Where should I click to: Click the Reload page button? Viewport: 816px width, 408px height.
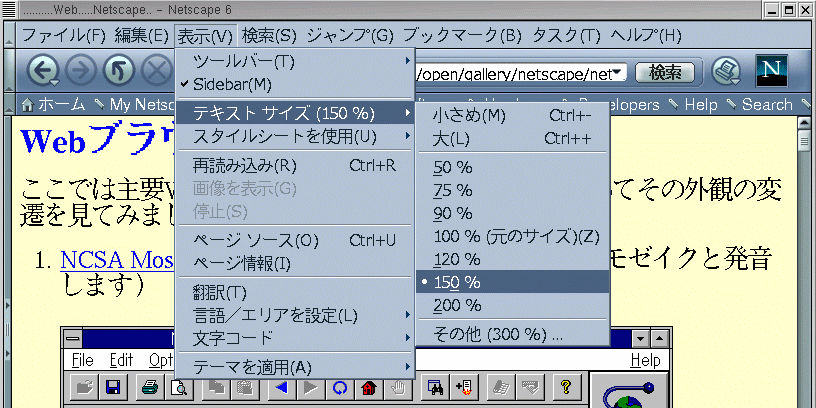[x=119, y=71]
